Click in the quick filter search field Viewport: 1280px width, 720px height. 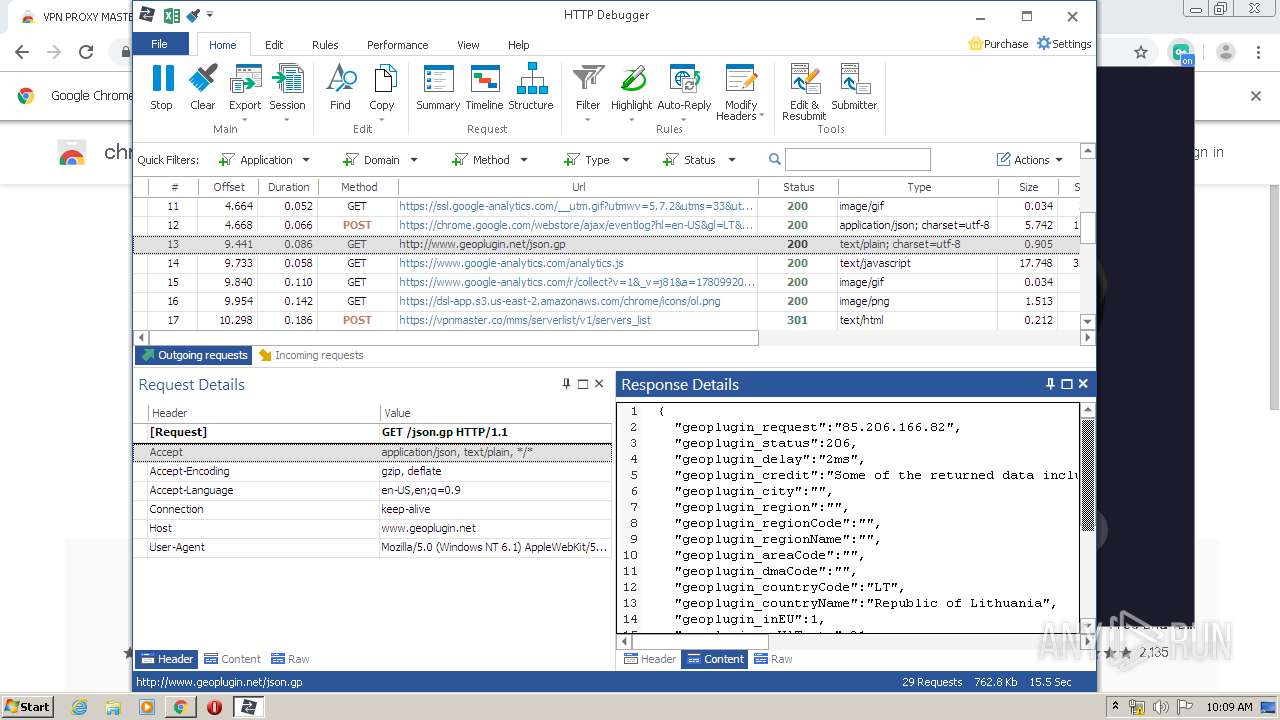tap(858, 159)
